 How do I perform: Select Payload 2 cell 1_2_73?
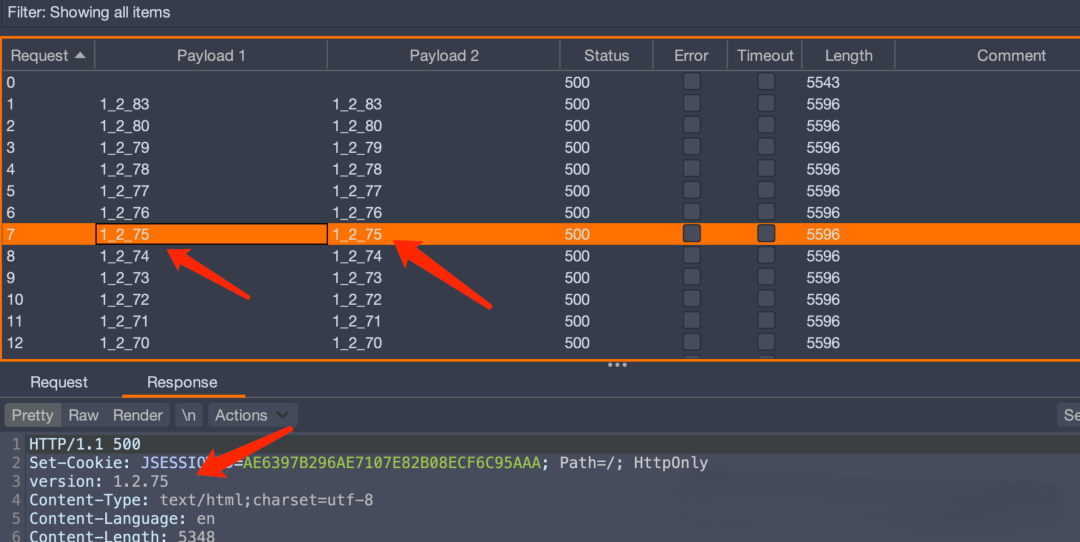click(x=357, y=278)
